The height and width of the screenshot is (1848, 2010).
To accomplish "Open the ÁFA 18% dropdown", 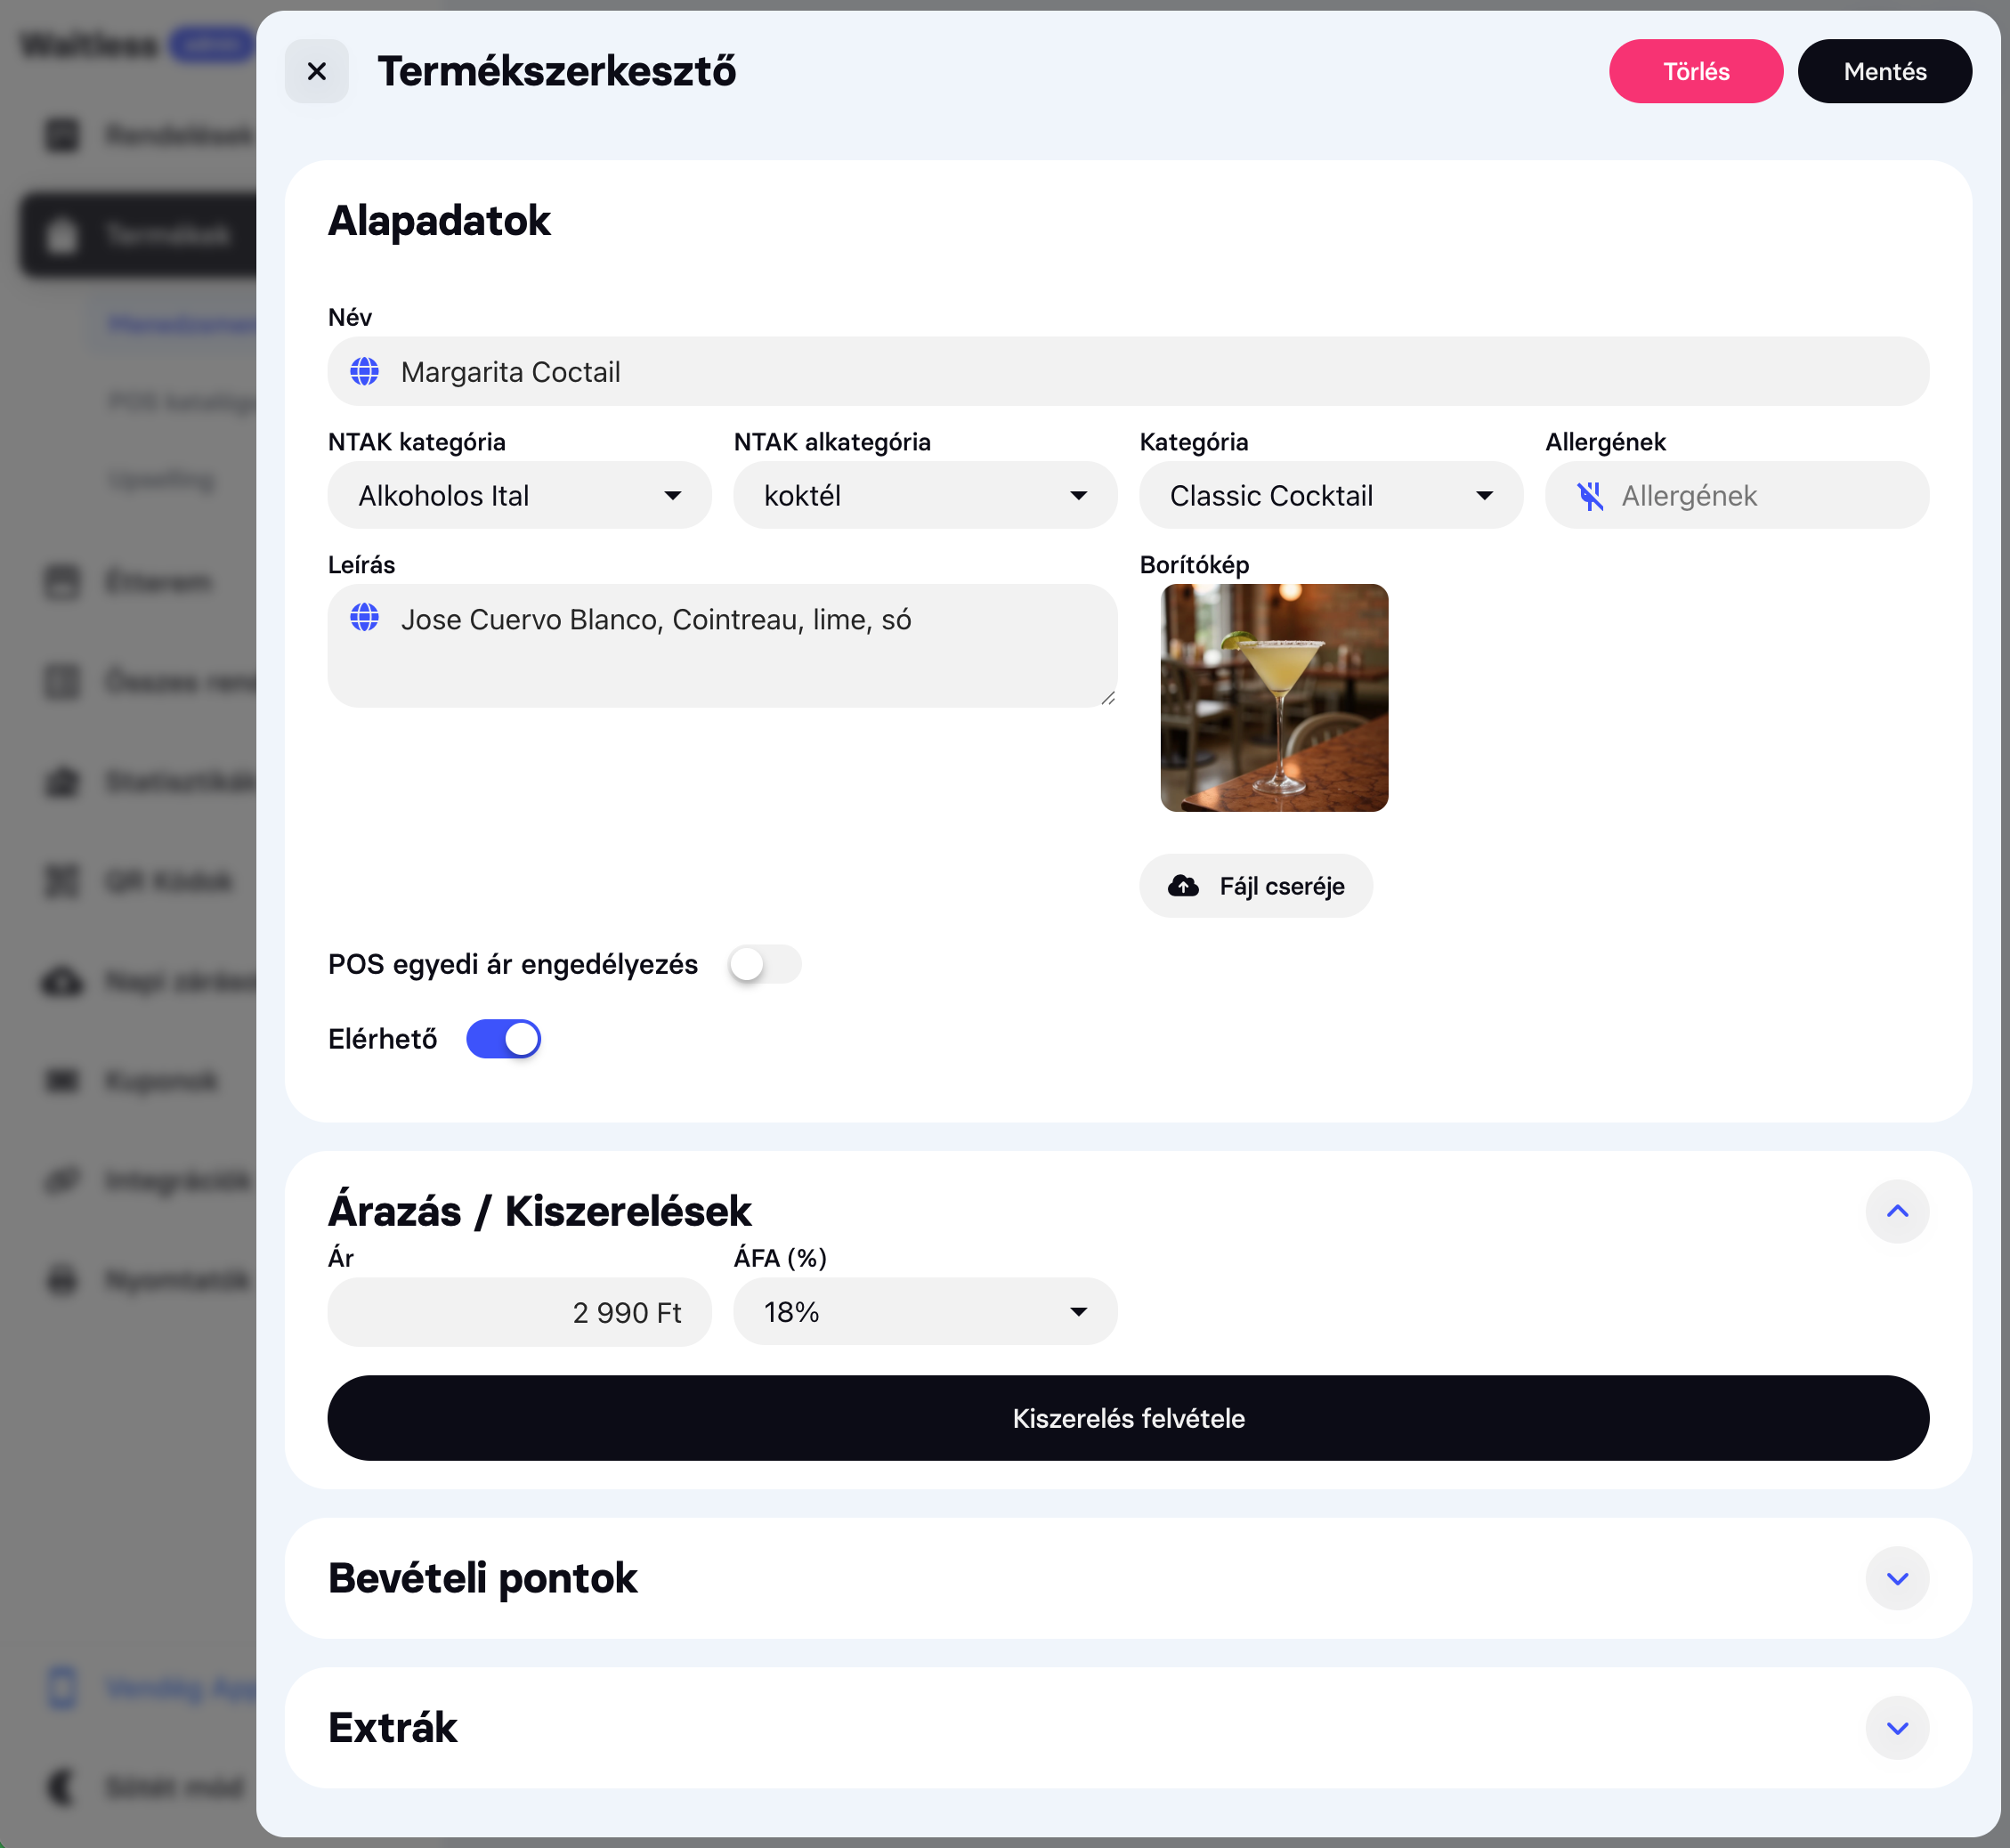I will coord(925,1312).
